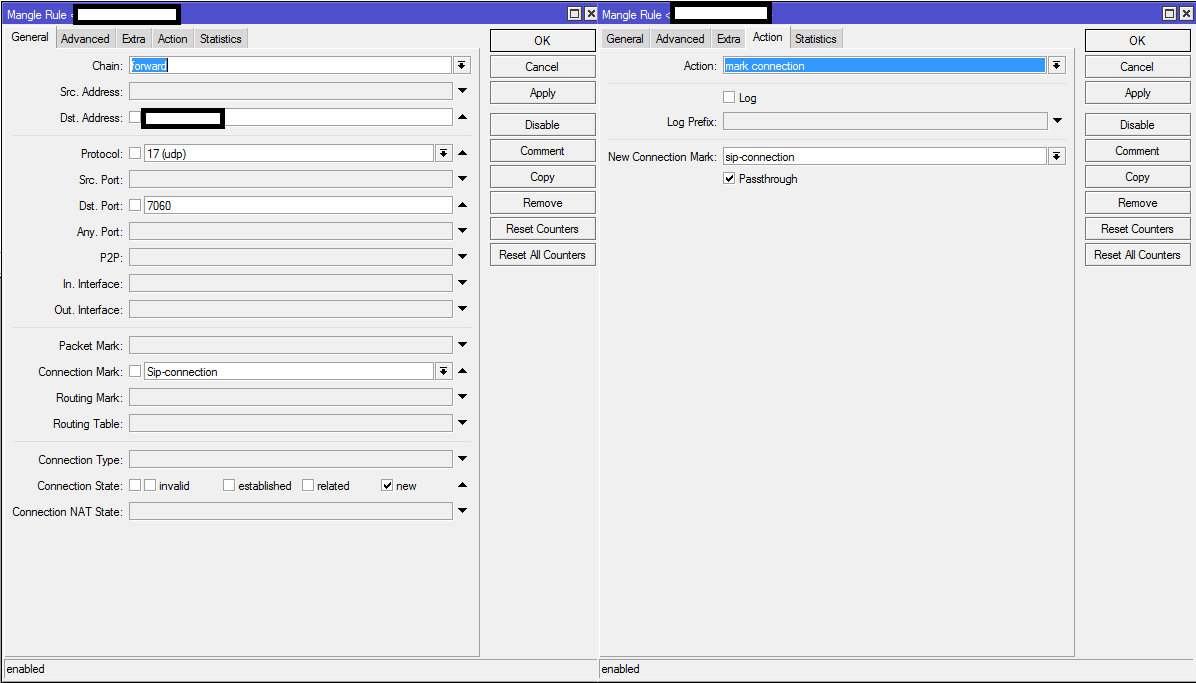Click Copy in the left window
Image resolution: width=1196 pixels, height=683 pixels.
point(542,176)
